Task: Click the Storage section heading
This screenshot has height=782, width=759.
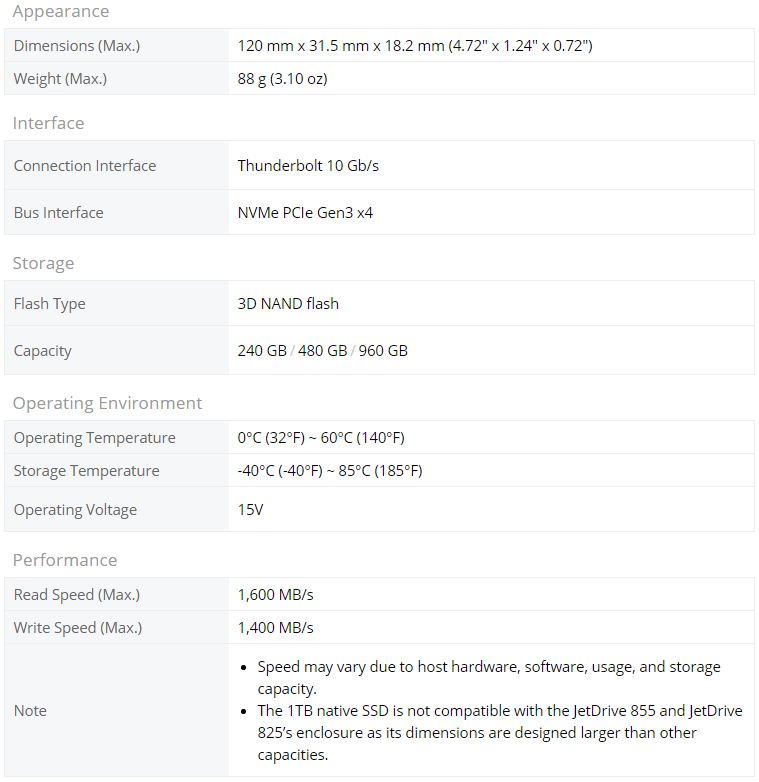Action: point(43,263)
